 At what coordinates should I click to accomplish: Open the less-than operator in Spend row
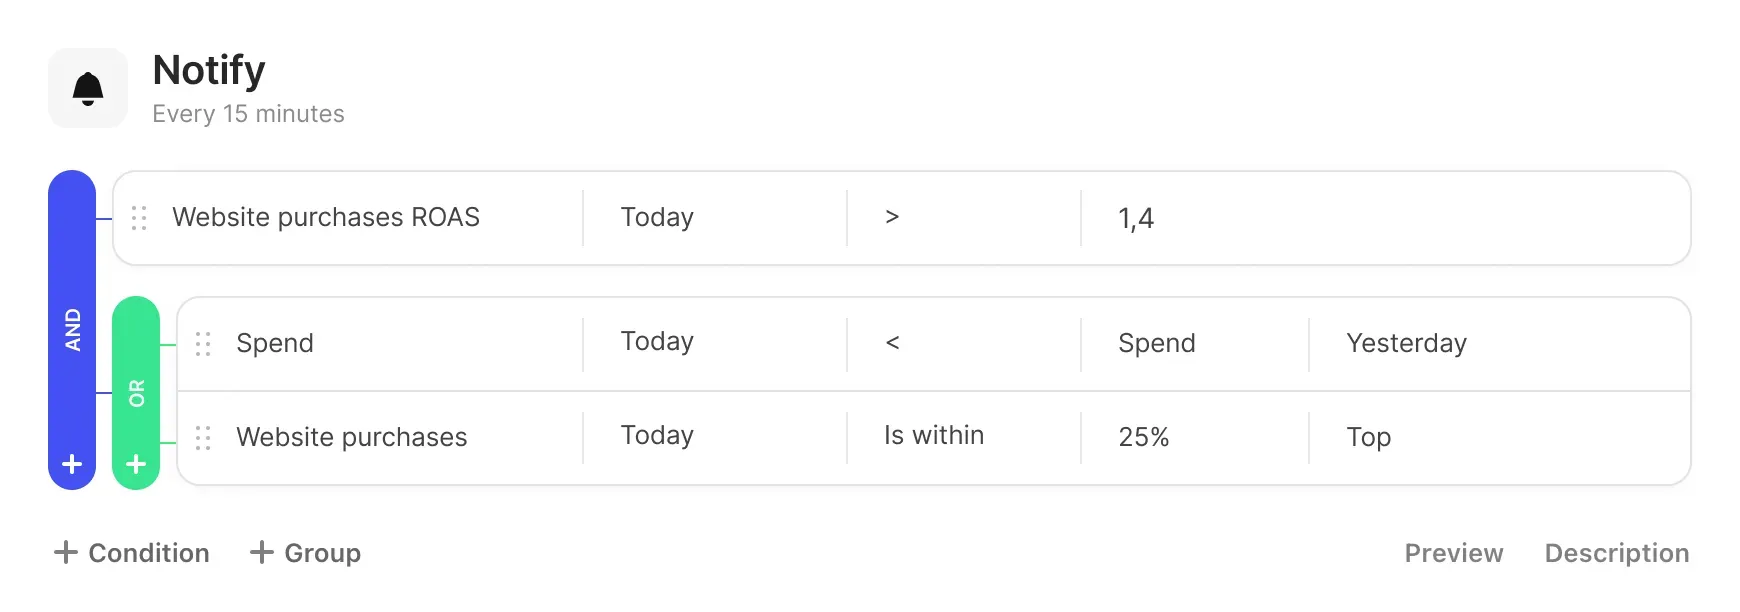892,343
